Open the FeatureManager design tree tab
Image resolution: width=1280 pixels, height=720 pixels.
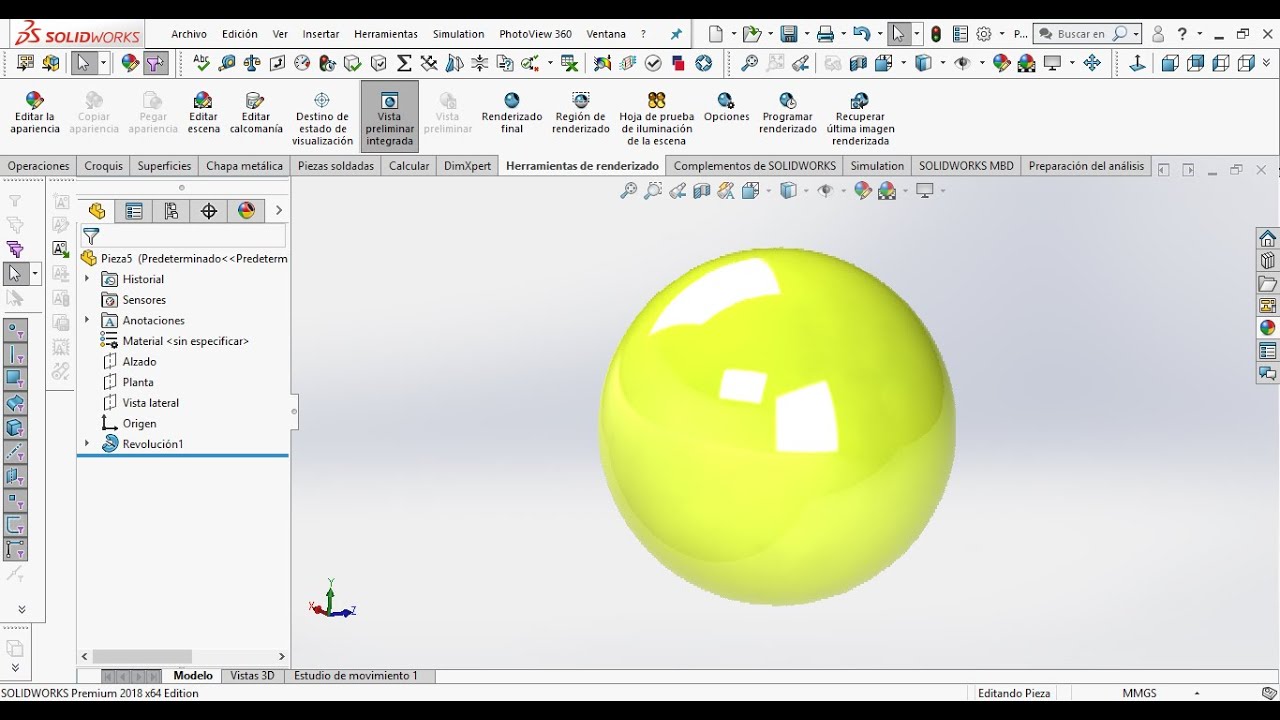(x=97, y=211)
